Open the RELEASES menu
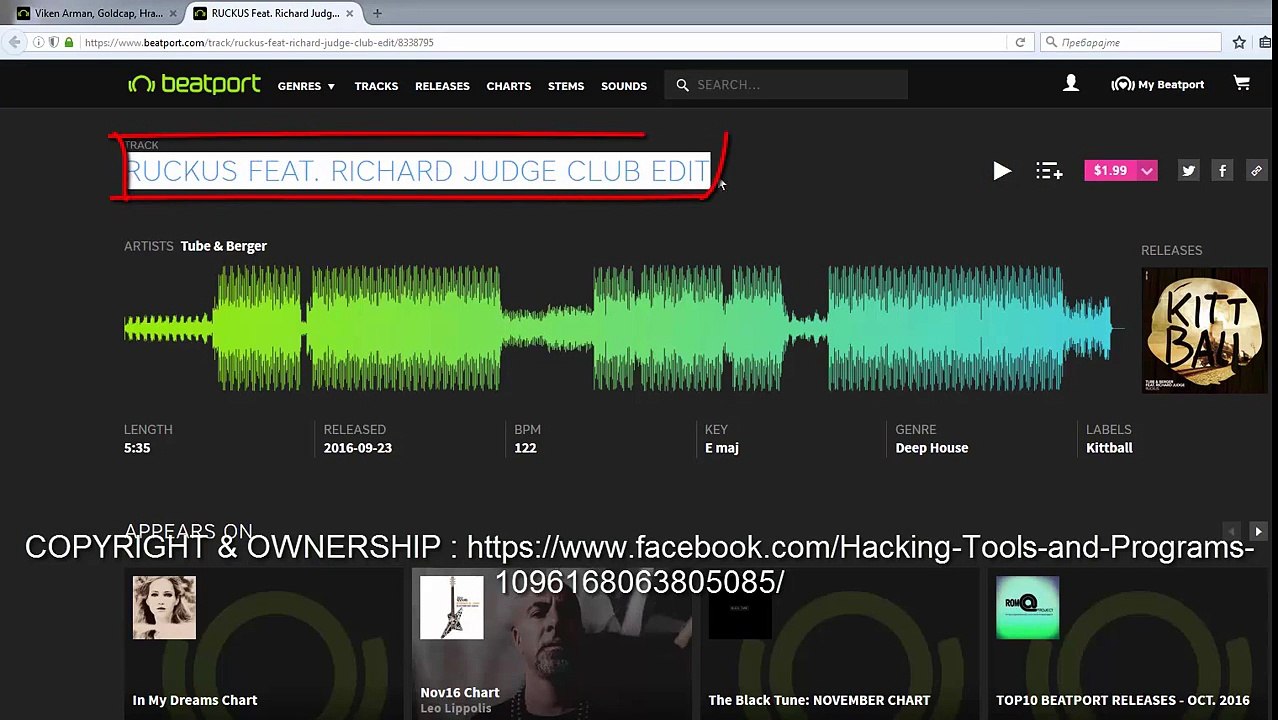 [x=442, y=86]
